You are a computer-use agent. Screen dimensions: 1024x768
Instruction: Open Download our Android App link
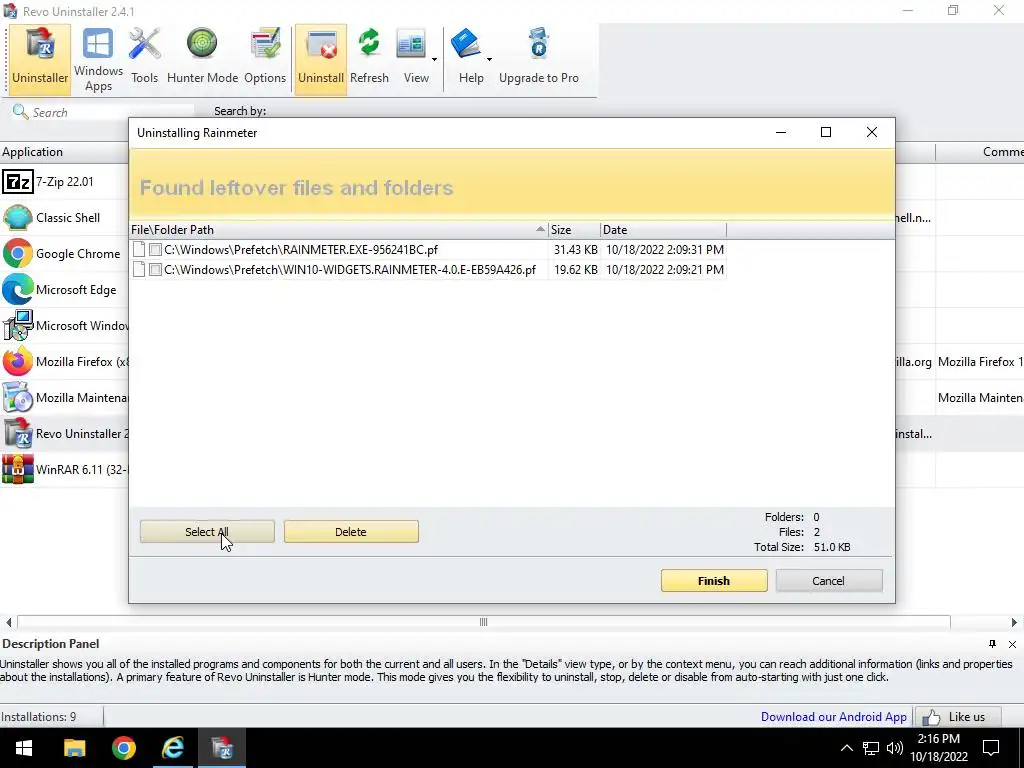coord(833,716)
